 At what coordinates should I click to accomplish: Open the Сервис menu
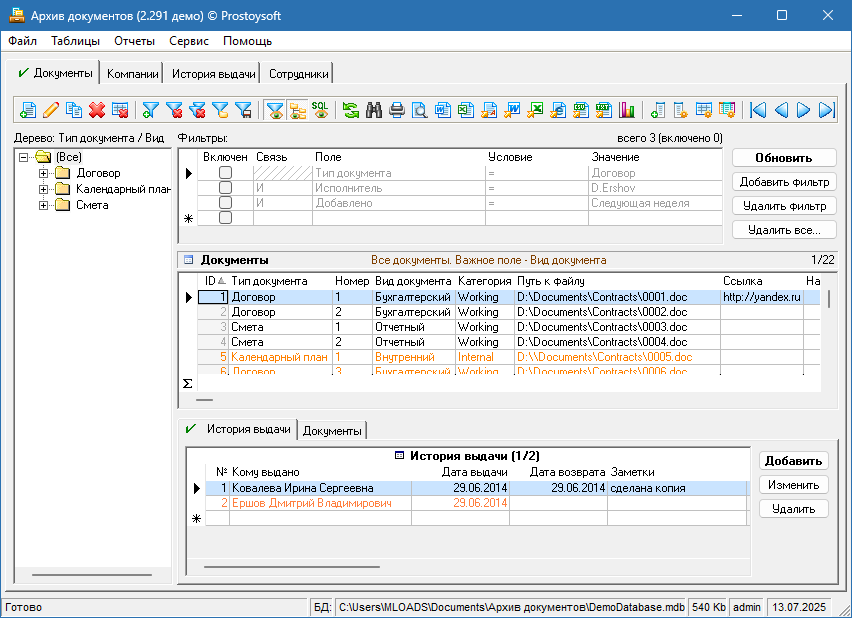click(x=189, y=41)
